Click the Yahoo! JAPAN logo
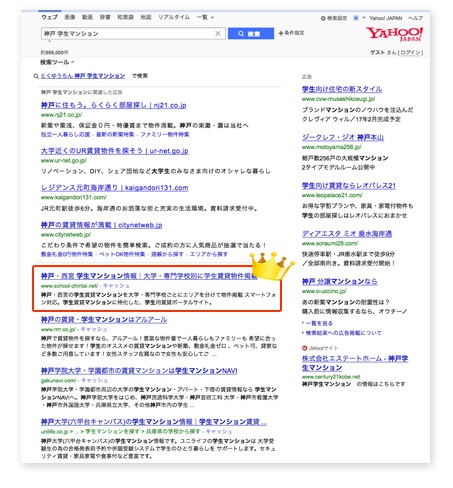Screen dimensions: 453x488 394,34
